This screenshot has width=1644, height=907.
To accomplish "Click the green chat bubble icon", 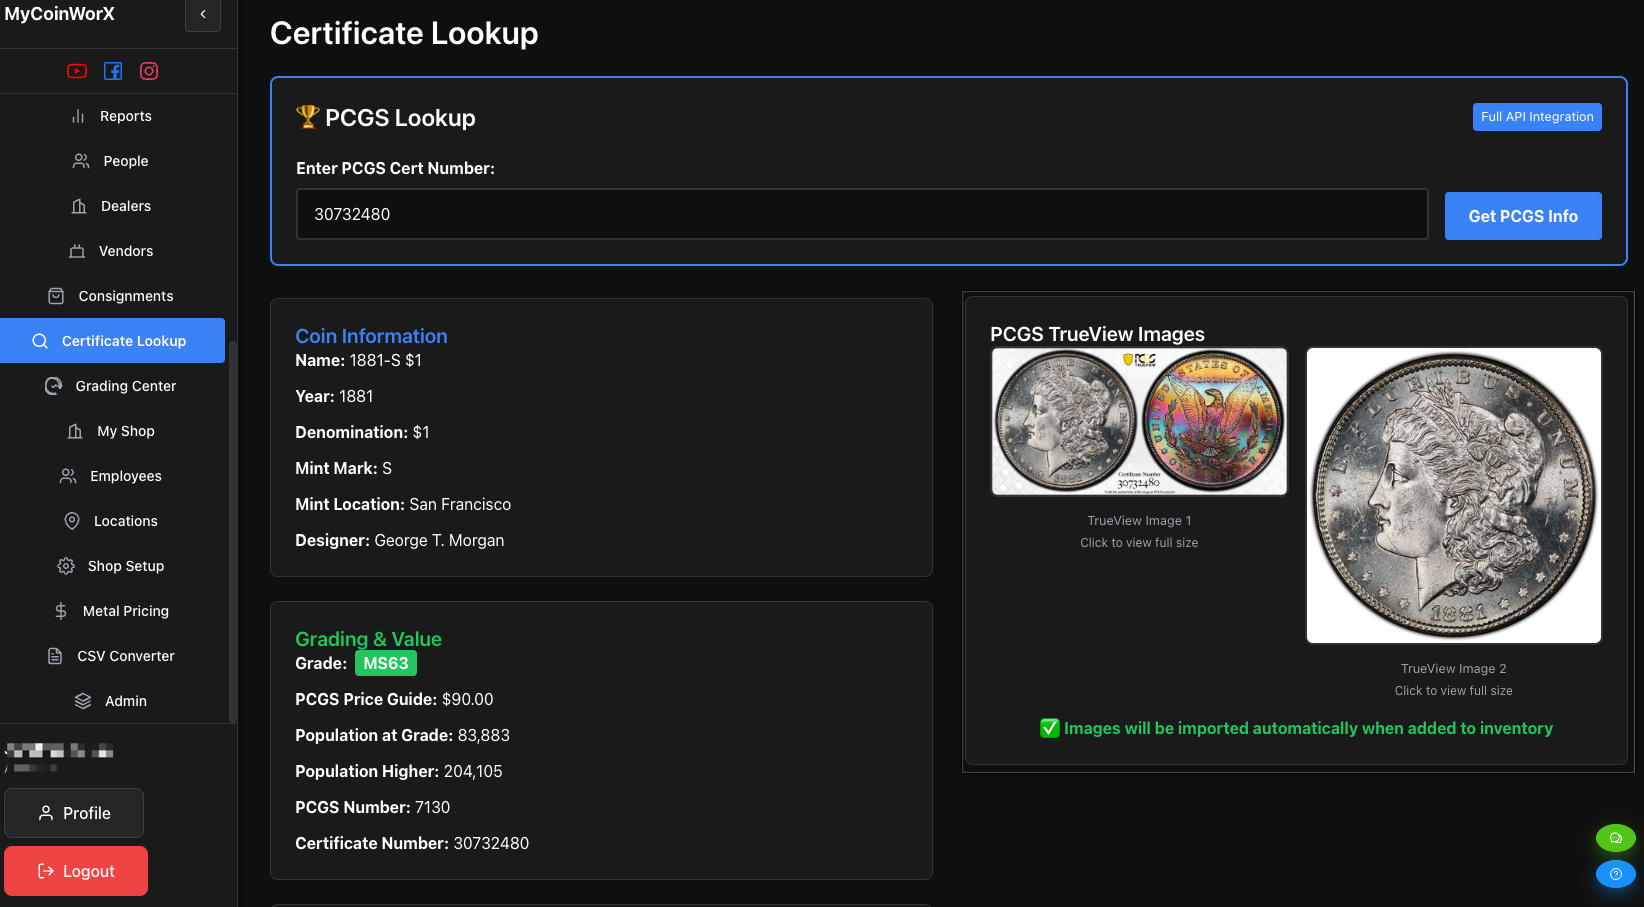I will pos(1615,838).
